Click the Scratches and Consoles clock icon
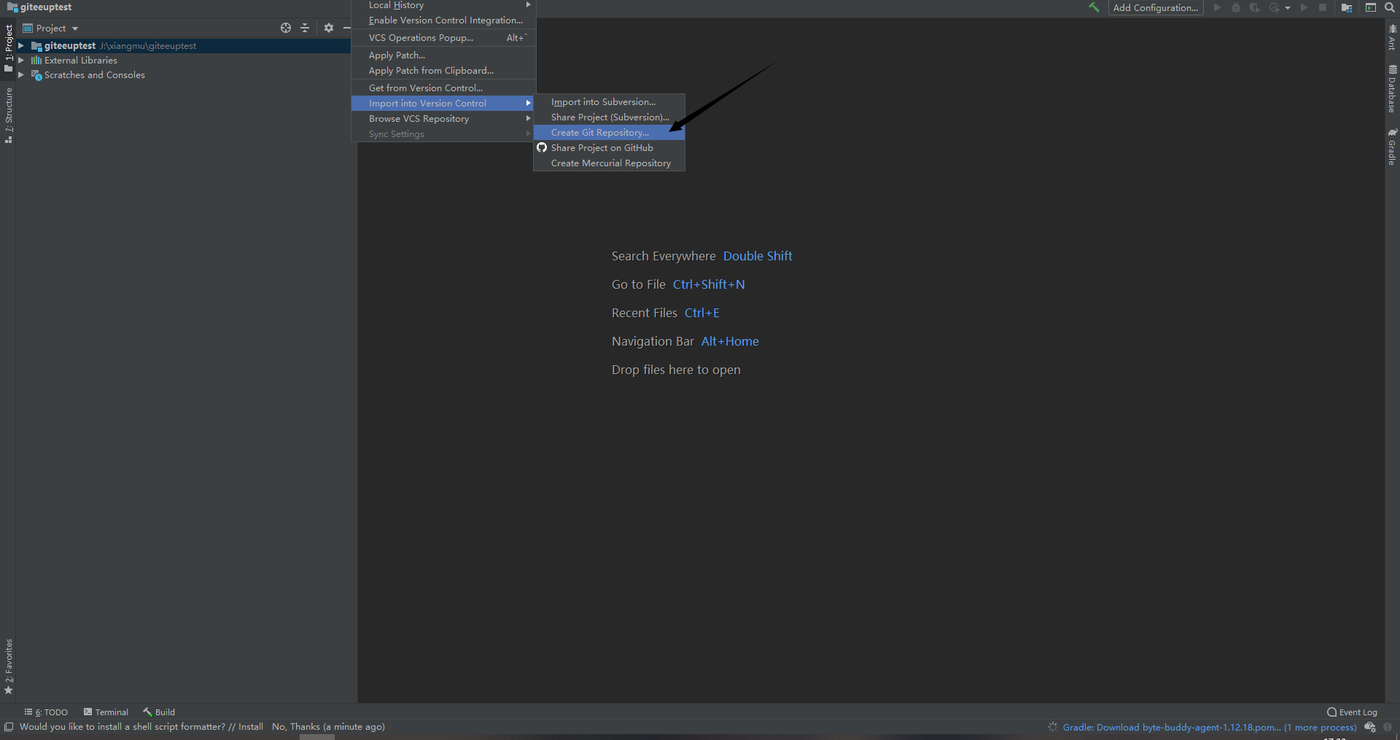Image resolution: width=1400 pixels, height=740 pixels. tap(37, 75)
